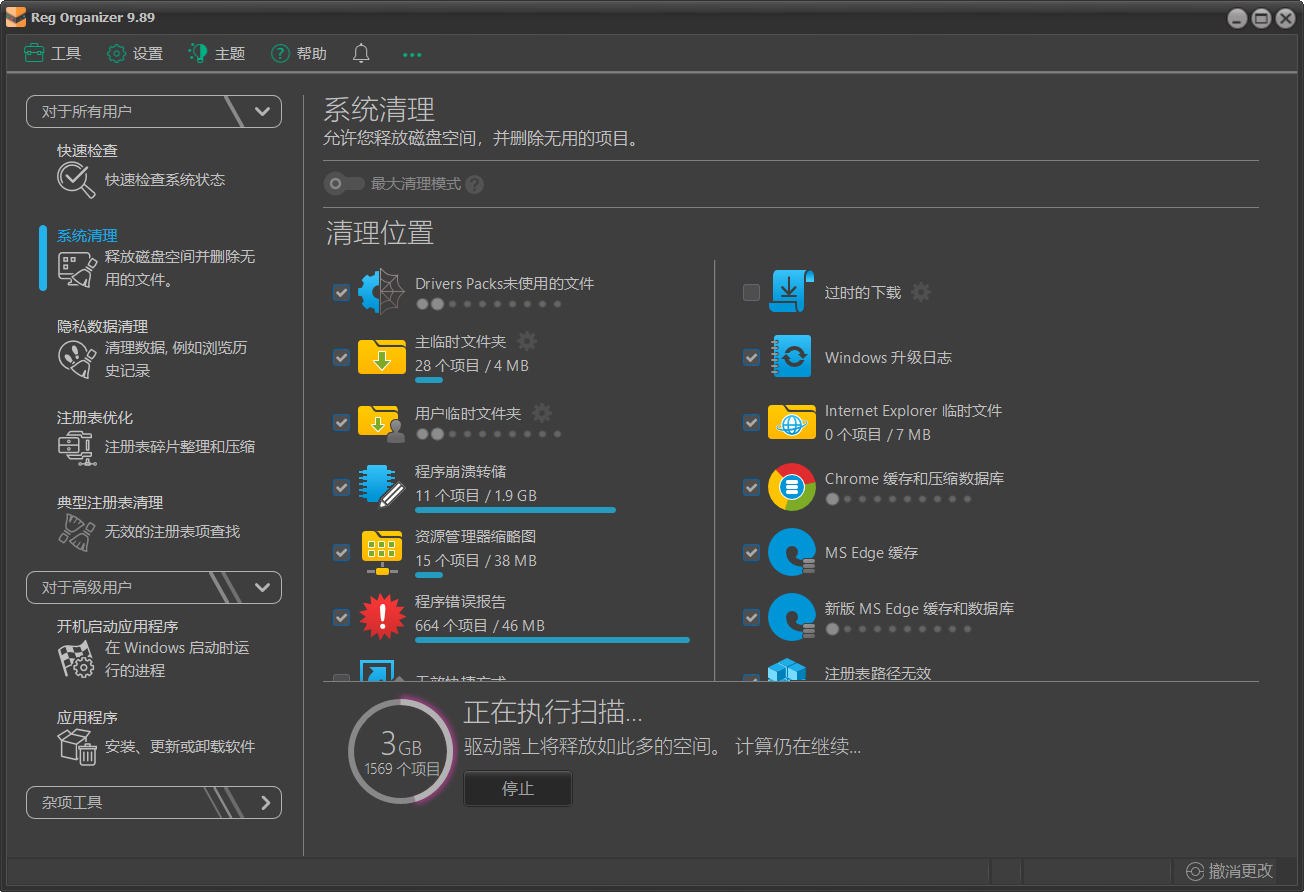
Task: Click 撤消更改 in the status bar
Action: coord(1230,871)
